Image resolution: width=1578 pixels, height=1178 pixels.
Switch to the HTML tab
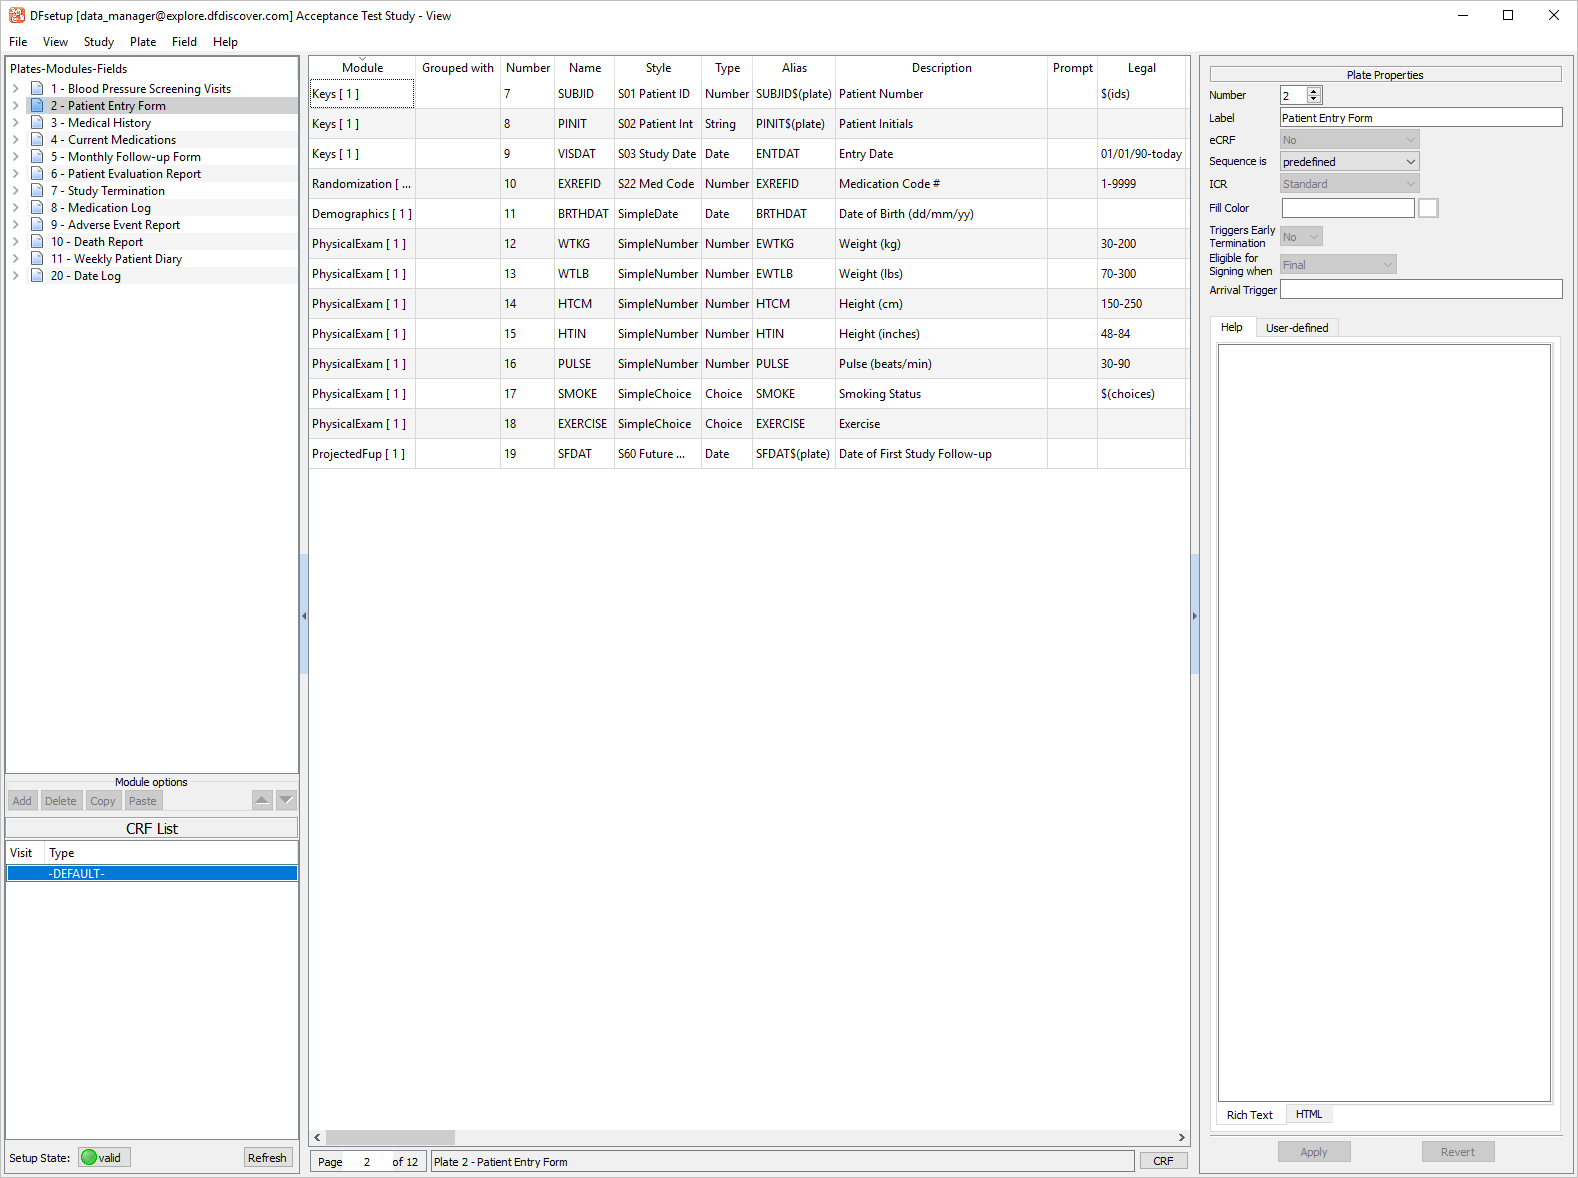click(x=1308, y=1114)
